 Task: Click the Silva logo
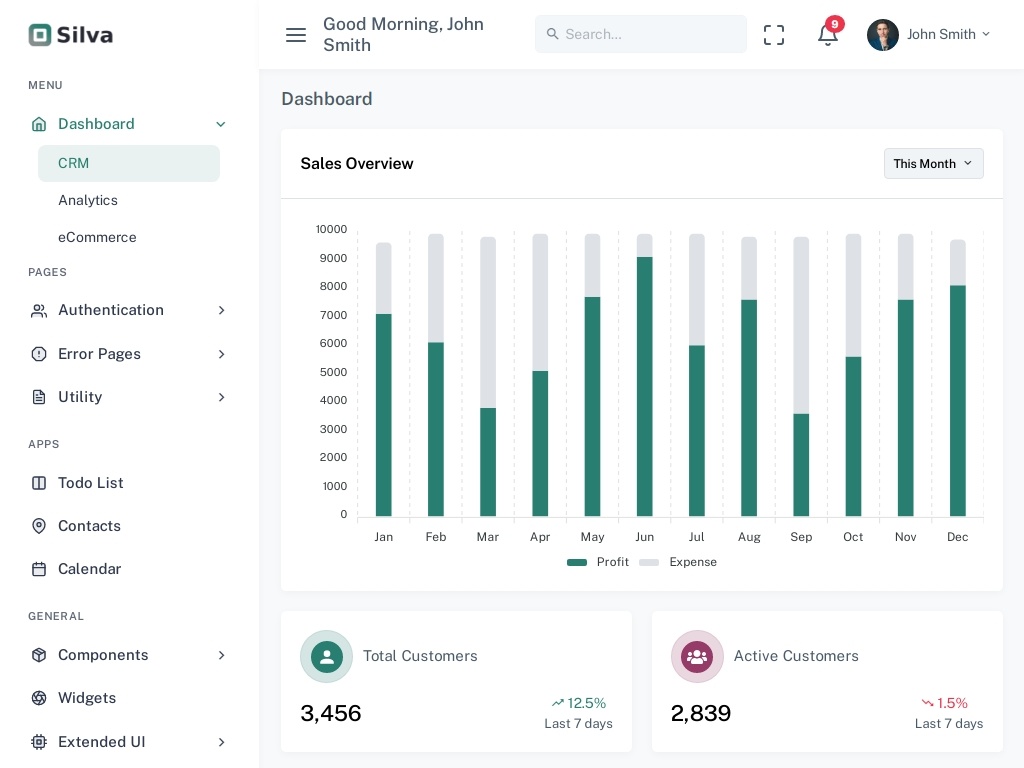[x=71, y=35]
